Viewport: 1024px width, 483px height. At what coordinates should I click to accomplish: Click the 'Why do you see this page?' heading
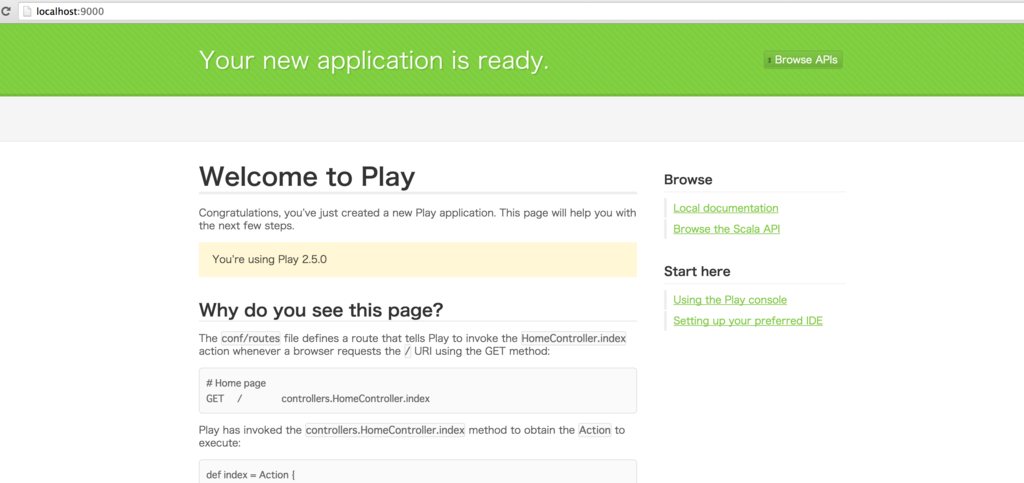pyautogui.click(x=321, y=310)
